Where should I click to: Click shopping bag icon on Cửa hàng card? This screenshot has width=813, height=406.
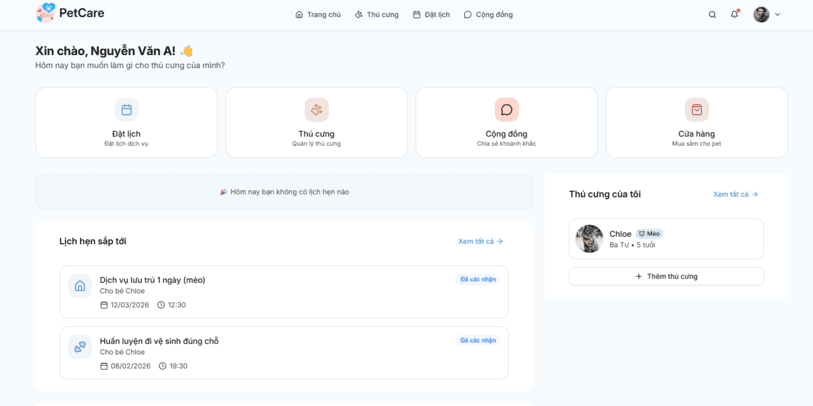point(697,109)
